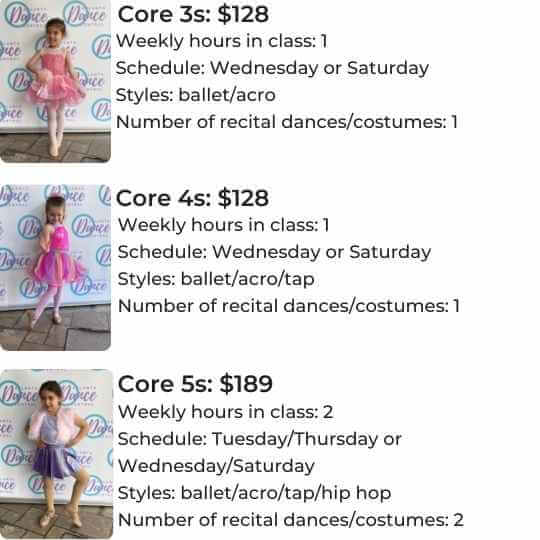
Task: Open the Core 5s dancer photo
Action: coord(56,454)
